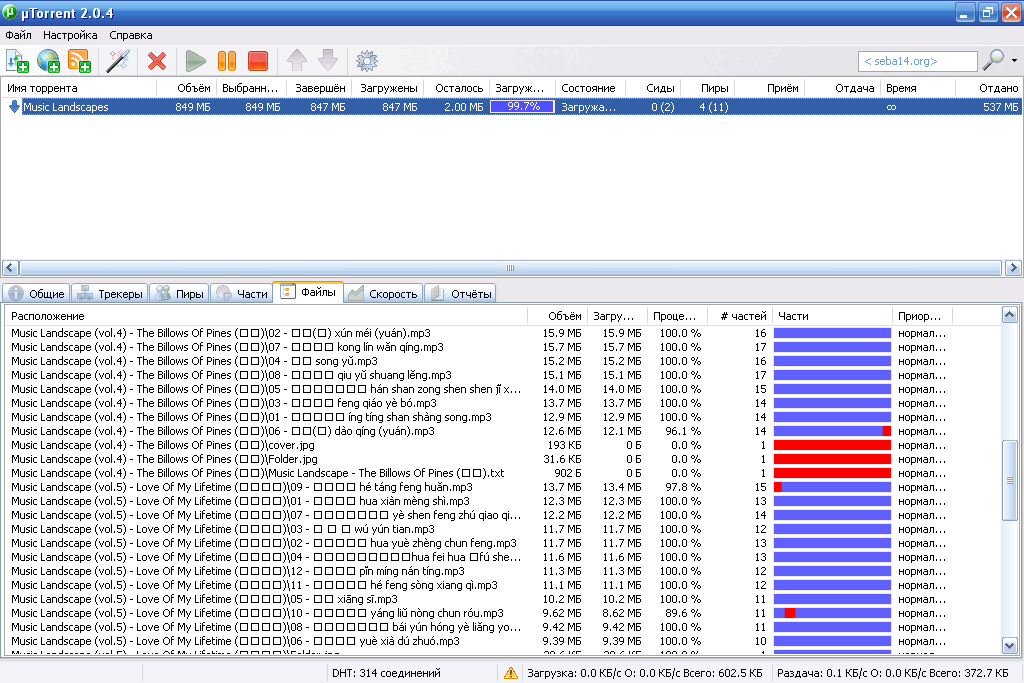Viewport: 1024px width, 683px height.
Task: Select the 193 КБ cover.jpg file row
Action: [503, 445]
